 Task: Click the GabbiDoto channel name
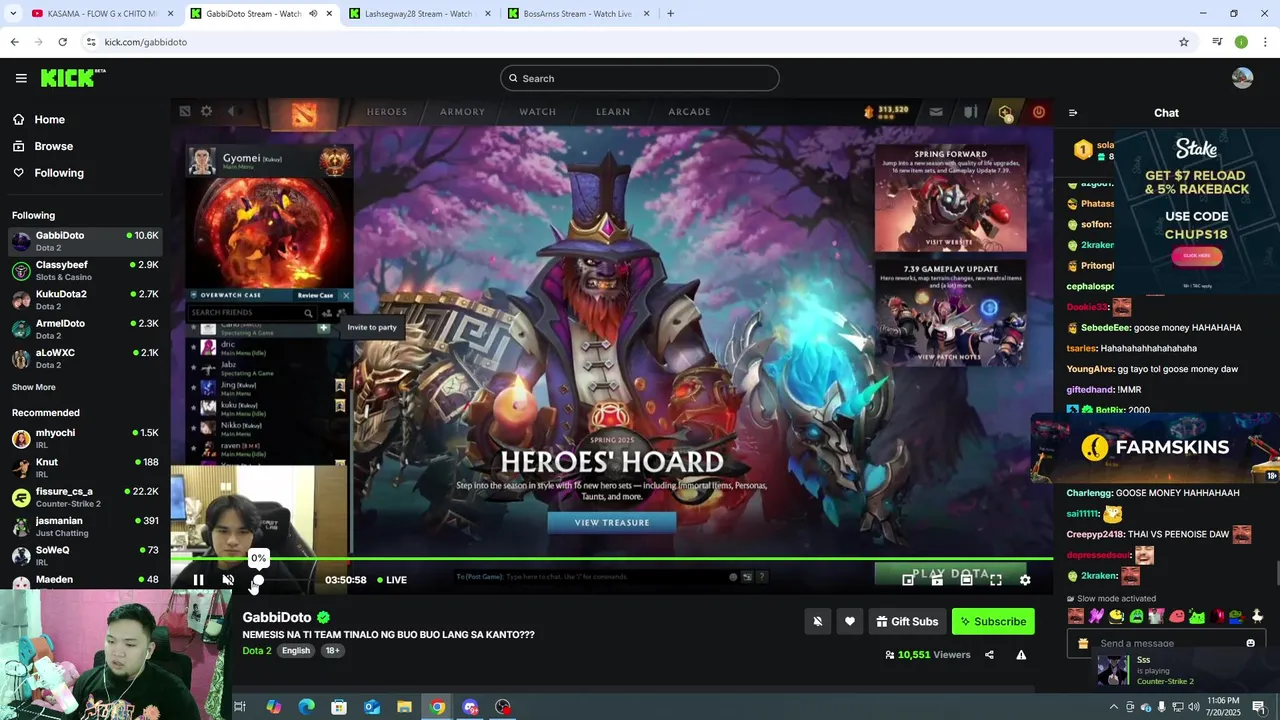point(277,617)
